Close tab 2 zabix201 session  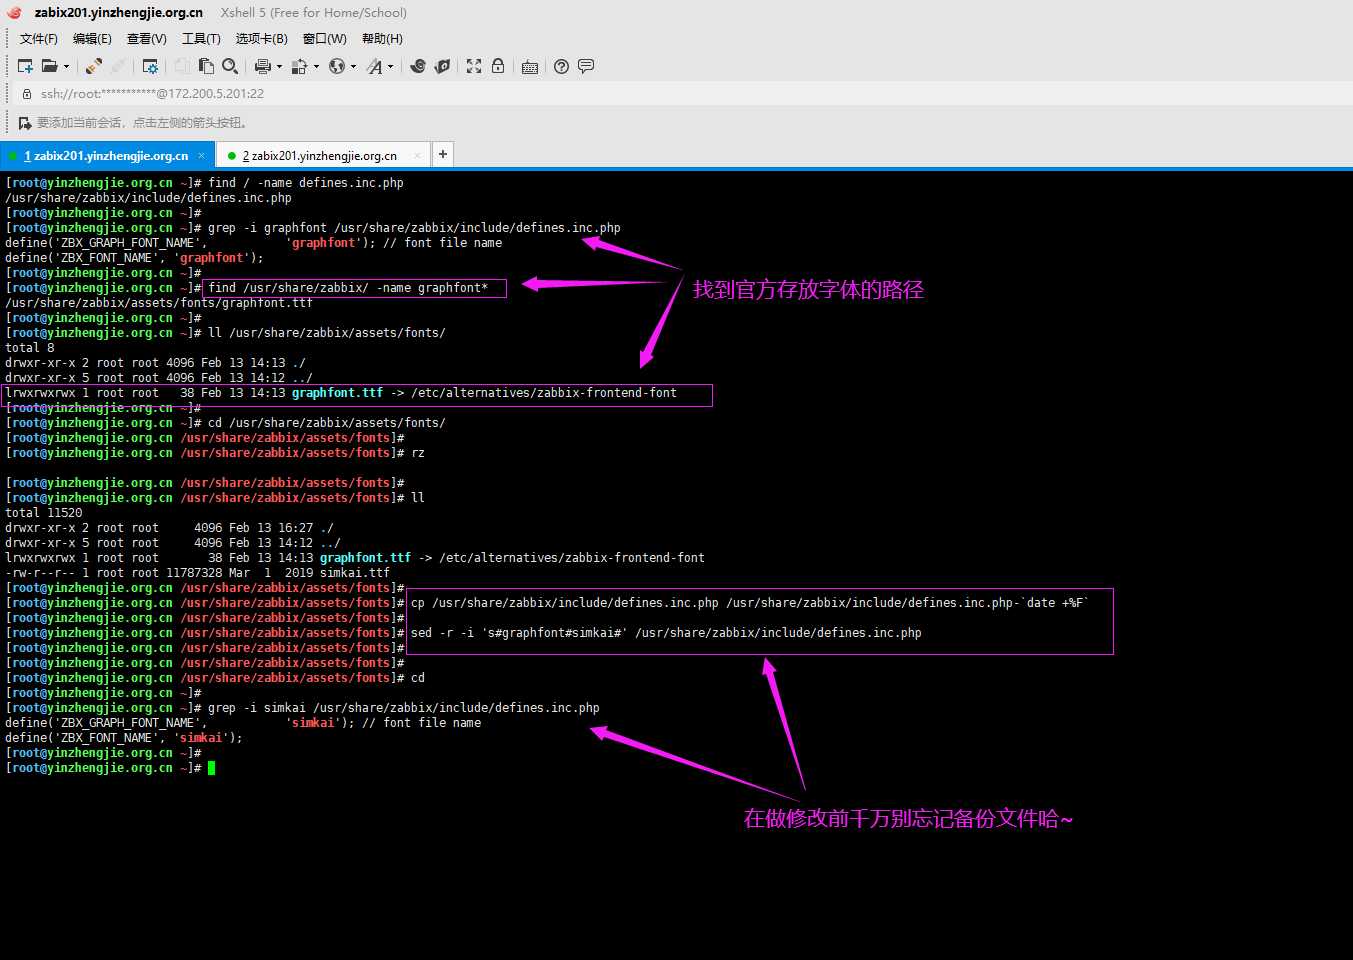(x=417, y=156)
